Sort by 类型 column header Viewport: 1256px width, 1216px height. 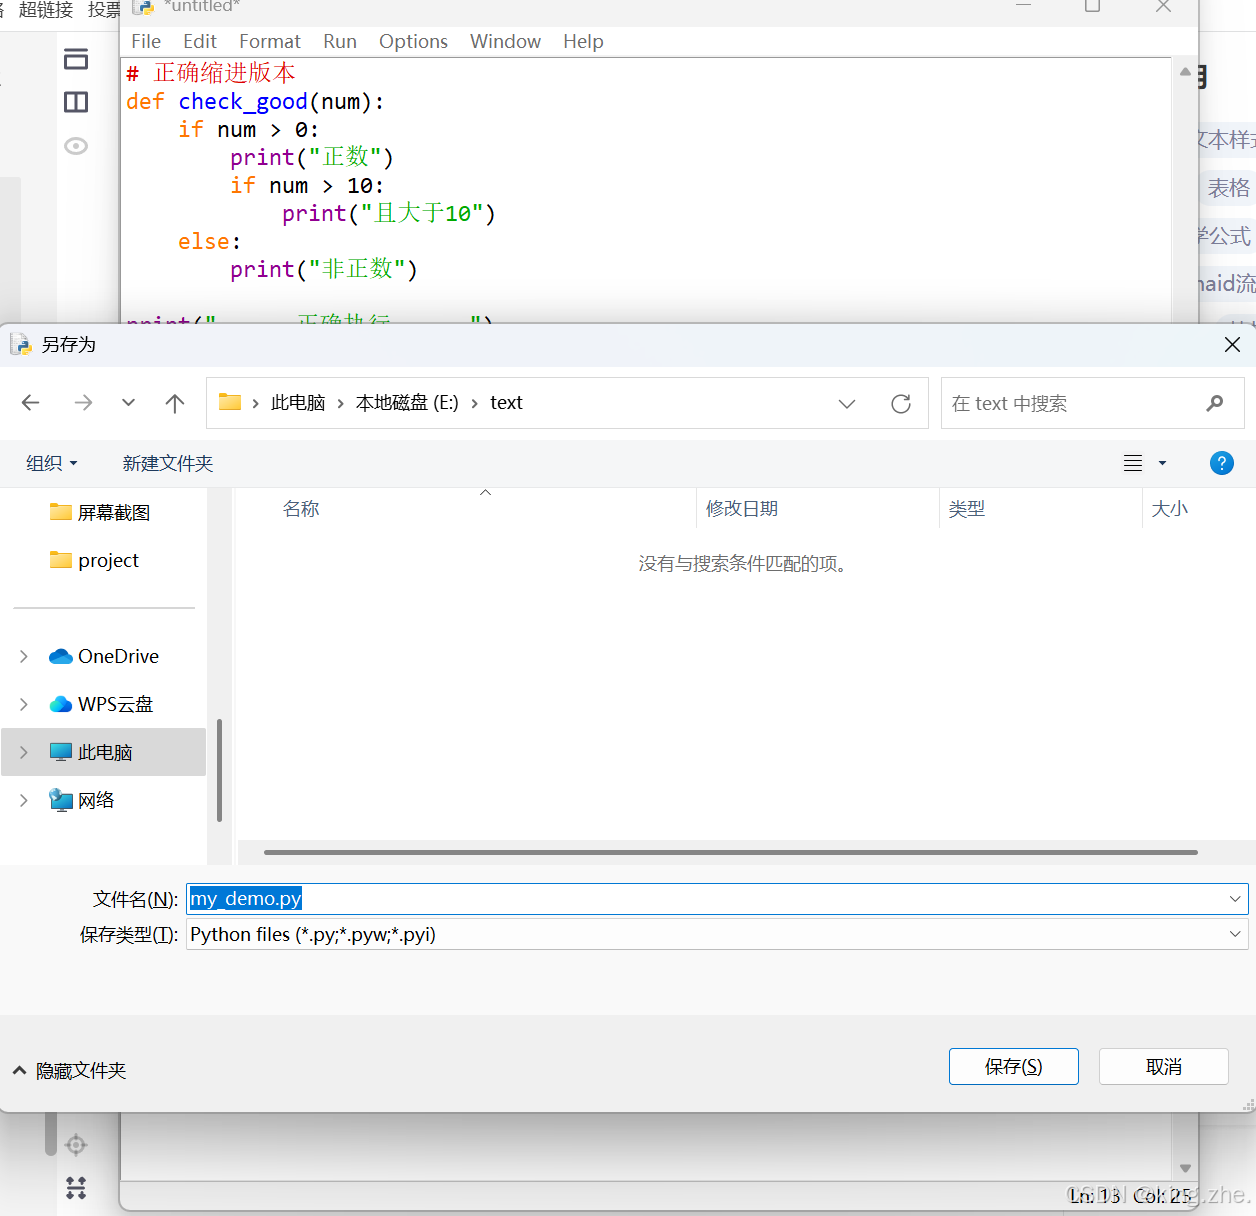(x=967, y=509)
